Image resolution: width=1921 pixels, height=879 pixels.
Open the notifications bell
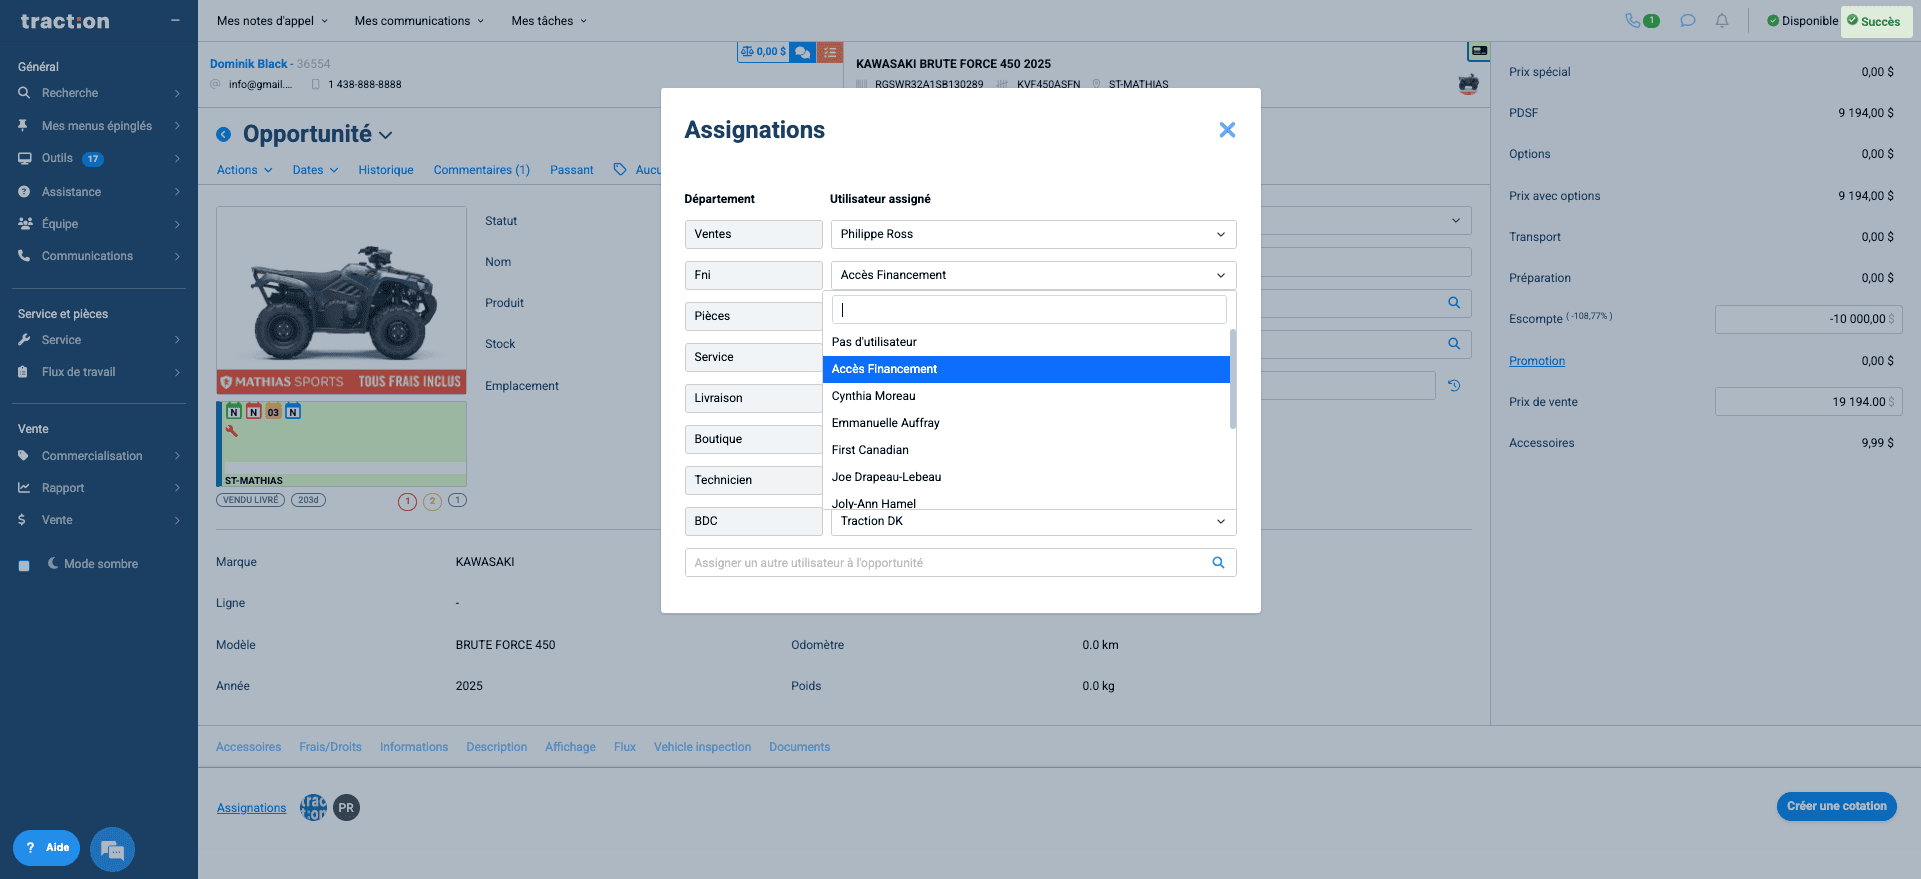(1722, 20)
